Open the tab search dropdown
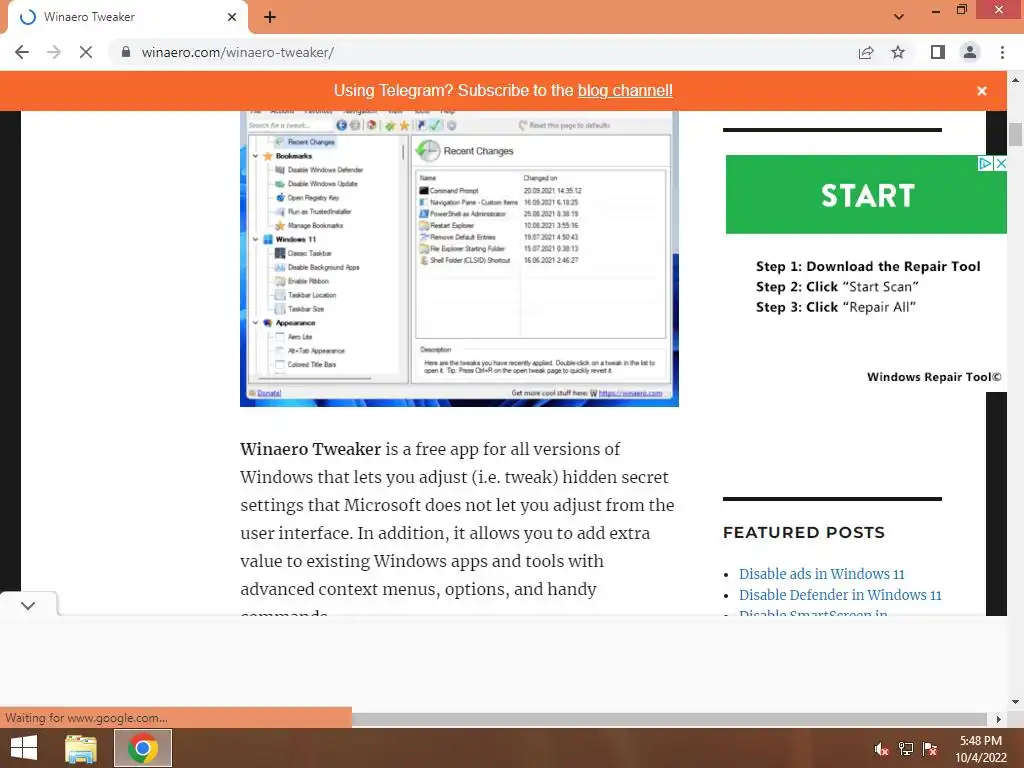1024x768 pixels. pos(899,17)
